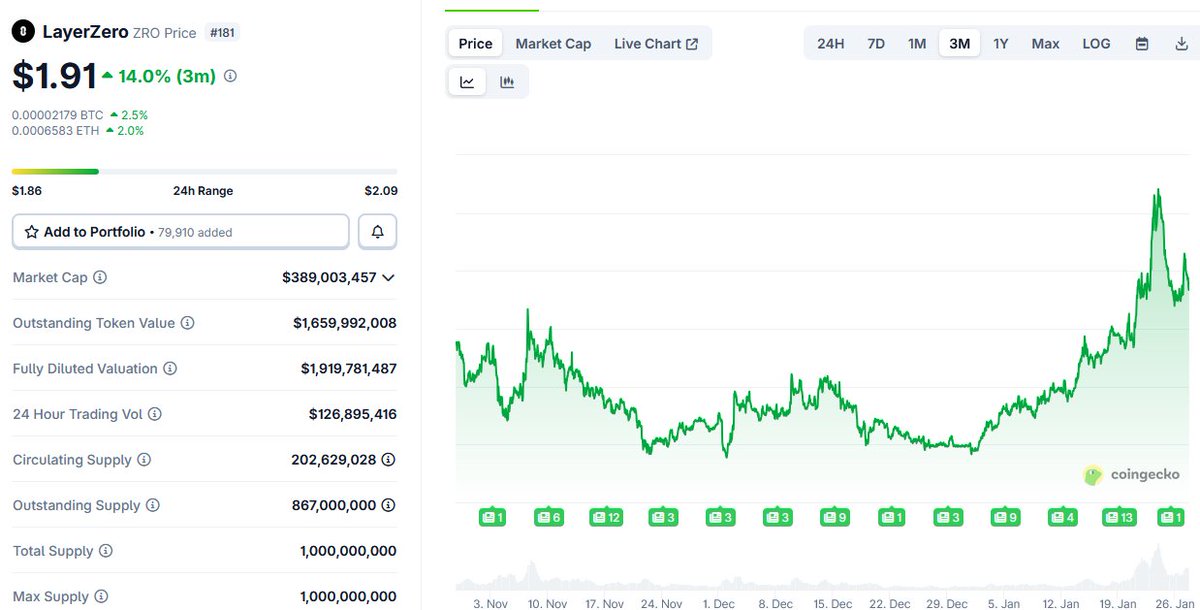Open info icon next to Circulating Supply label
1200x610 pixels.
(x=144, y=460)
